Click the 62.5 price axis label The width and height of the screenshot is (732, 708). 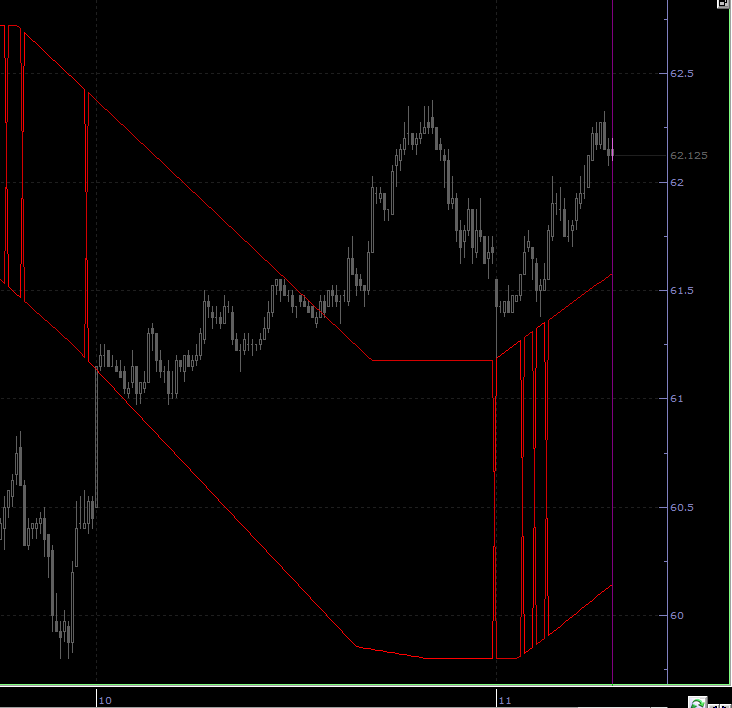682,74
